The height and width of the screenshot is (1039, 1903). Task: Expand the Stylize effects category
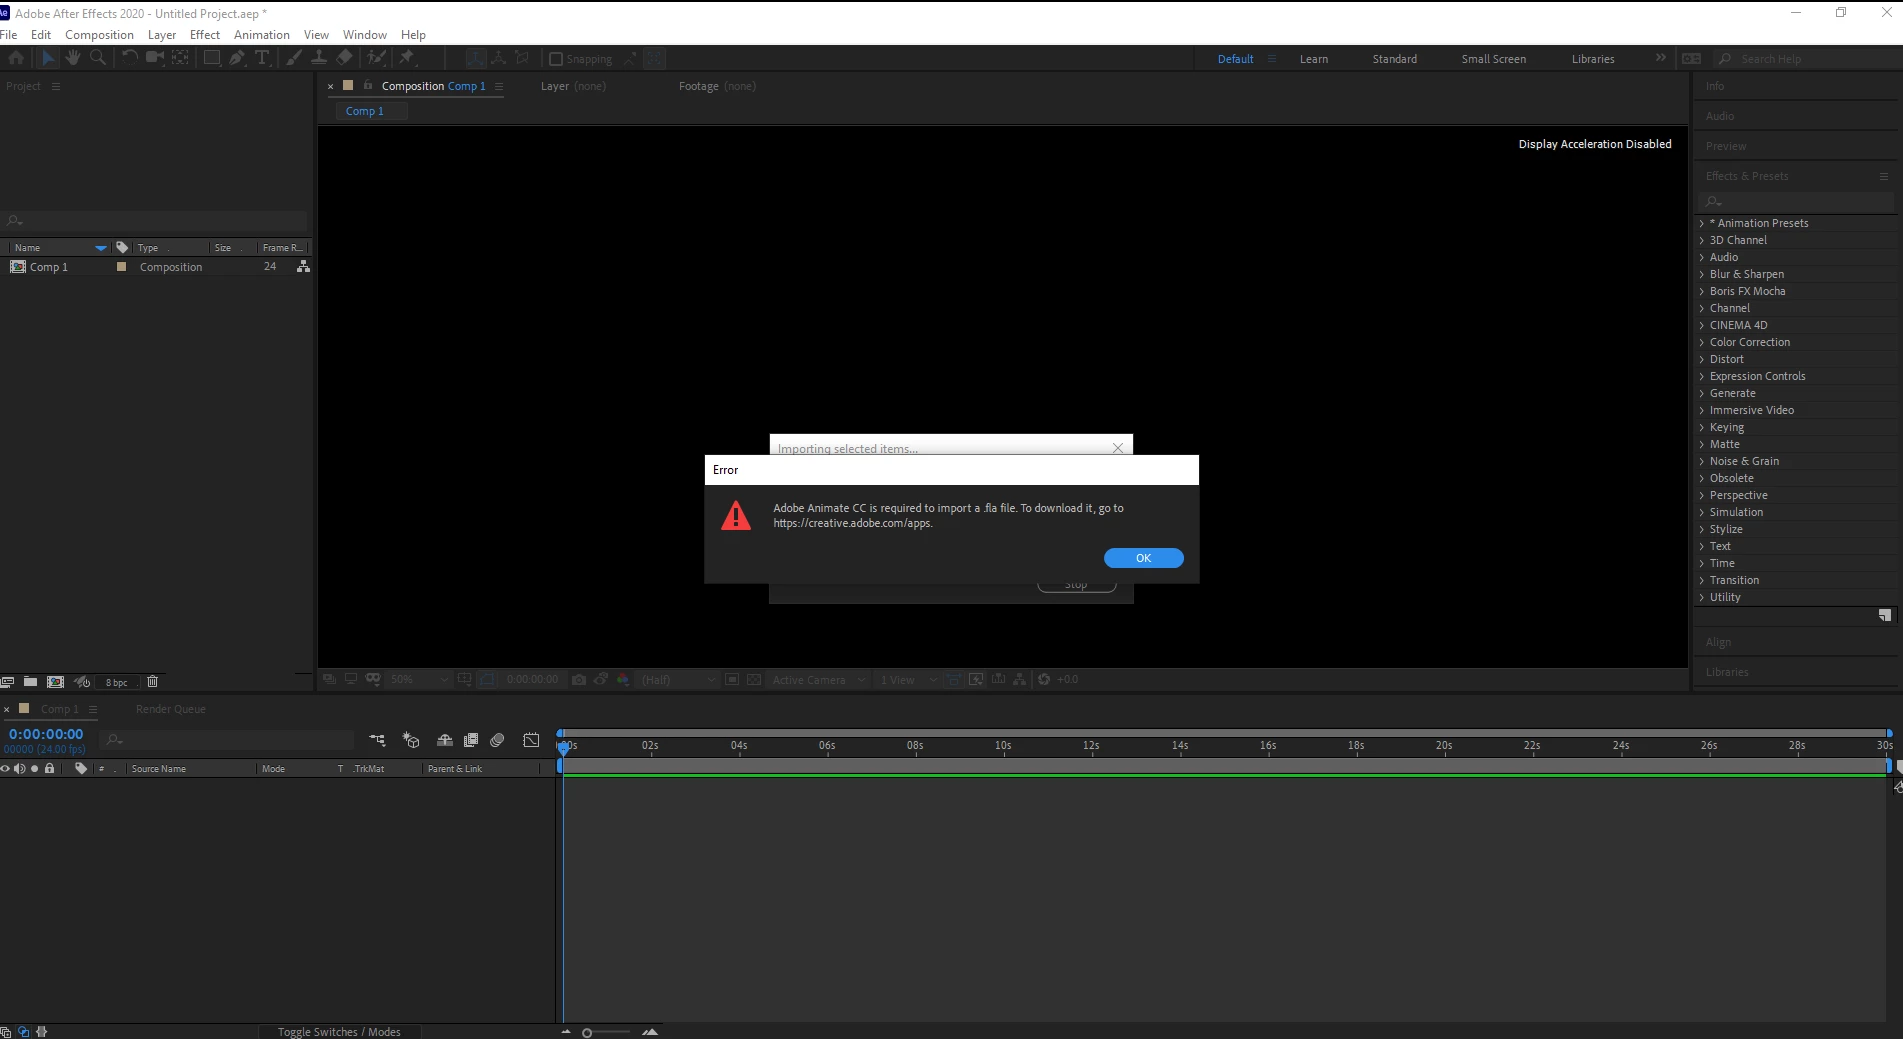tap(1702, 529)
